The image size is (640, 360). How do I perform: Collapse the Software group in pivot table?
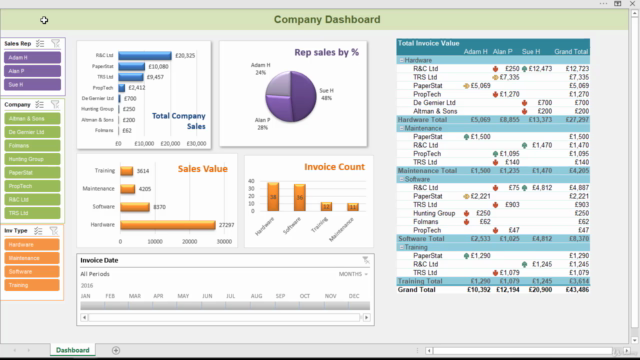401,179
